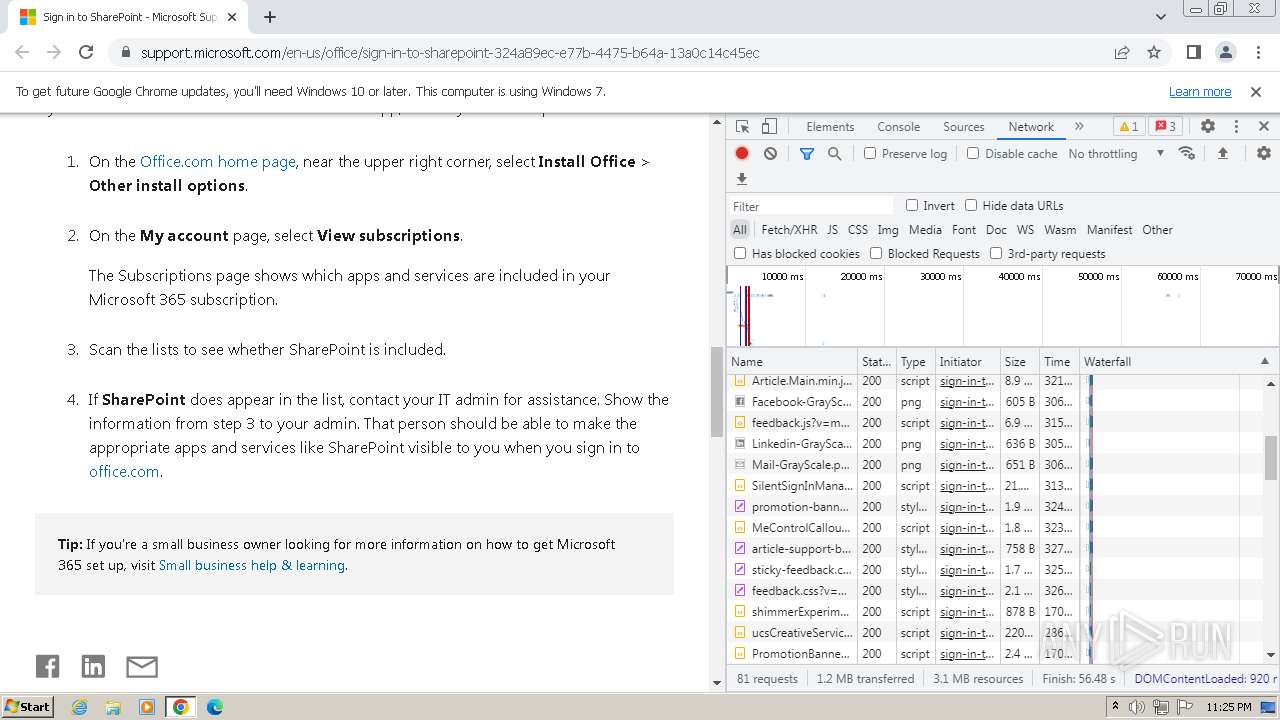Open new tab plus button

point(270,17)
